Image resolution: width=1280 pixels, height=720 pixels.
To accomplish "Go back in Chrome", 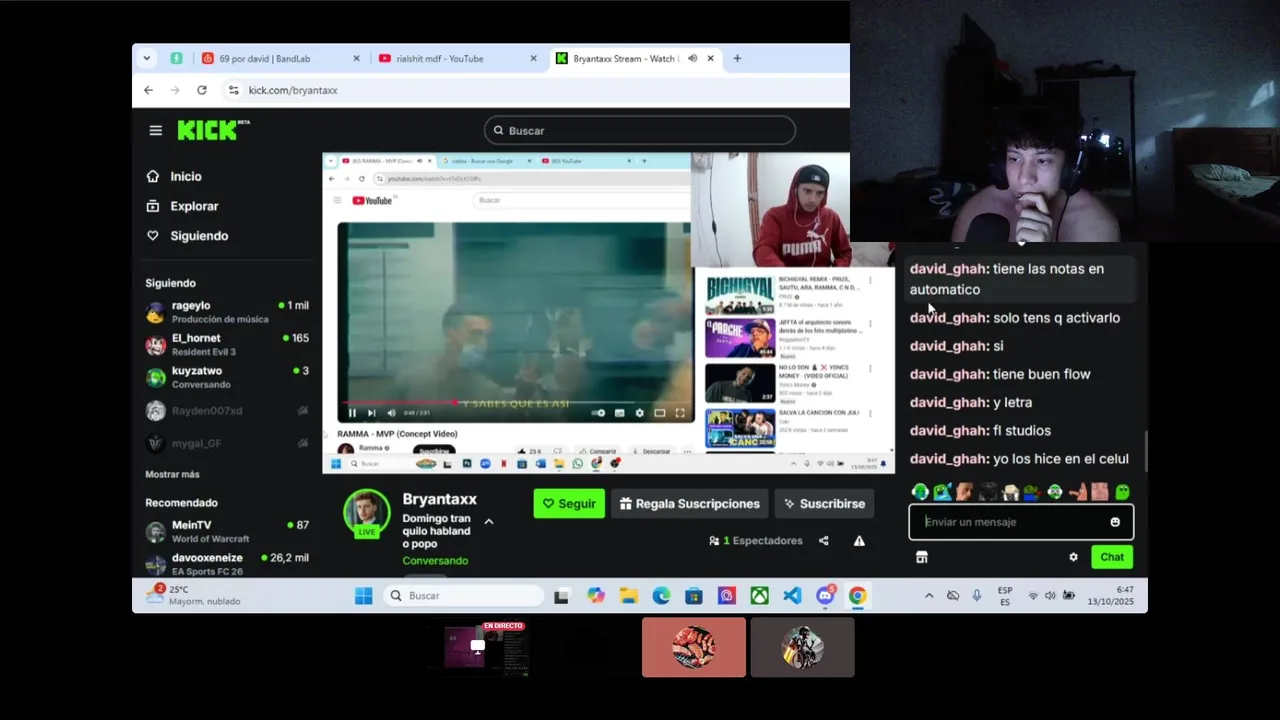I will 148,90.
